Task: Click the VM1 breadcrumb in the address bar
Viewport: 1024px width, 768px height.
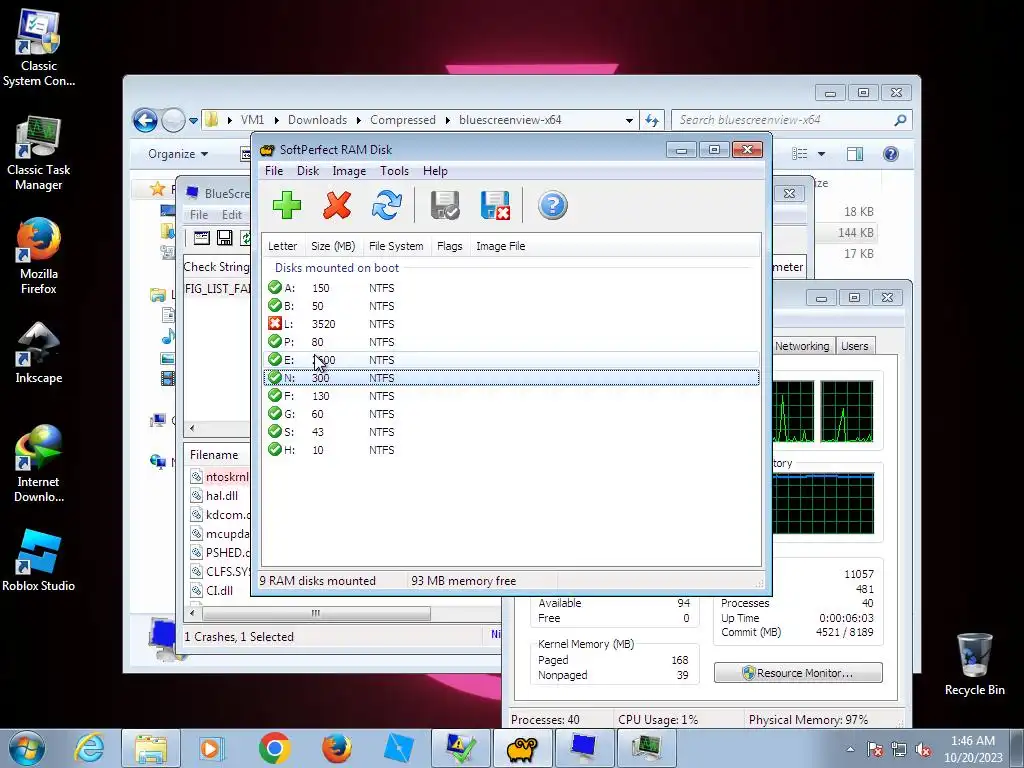Action: [x=252, y=120]
